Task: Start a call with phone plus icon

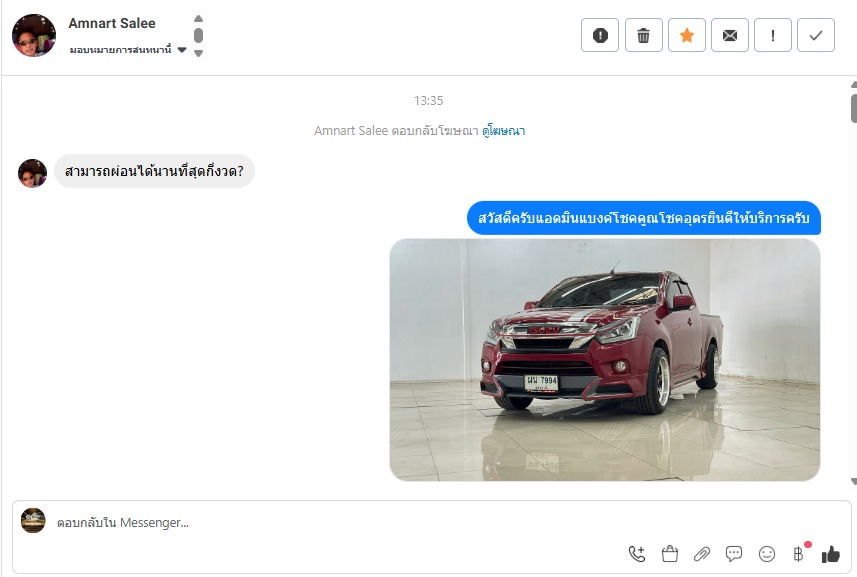Action: coord(637,554)
